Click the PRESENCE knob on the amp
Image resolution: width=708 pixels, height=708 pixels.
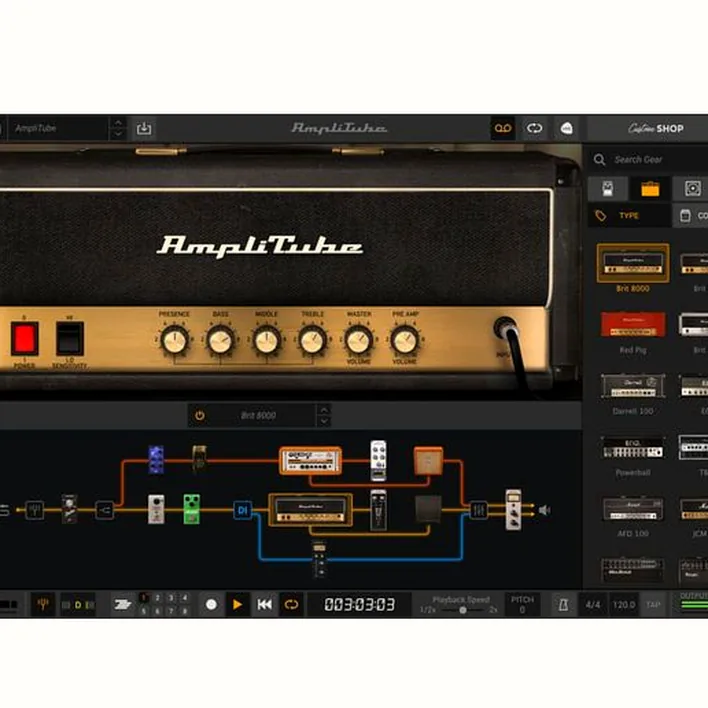(x=174, y=340)
